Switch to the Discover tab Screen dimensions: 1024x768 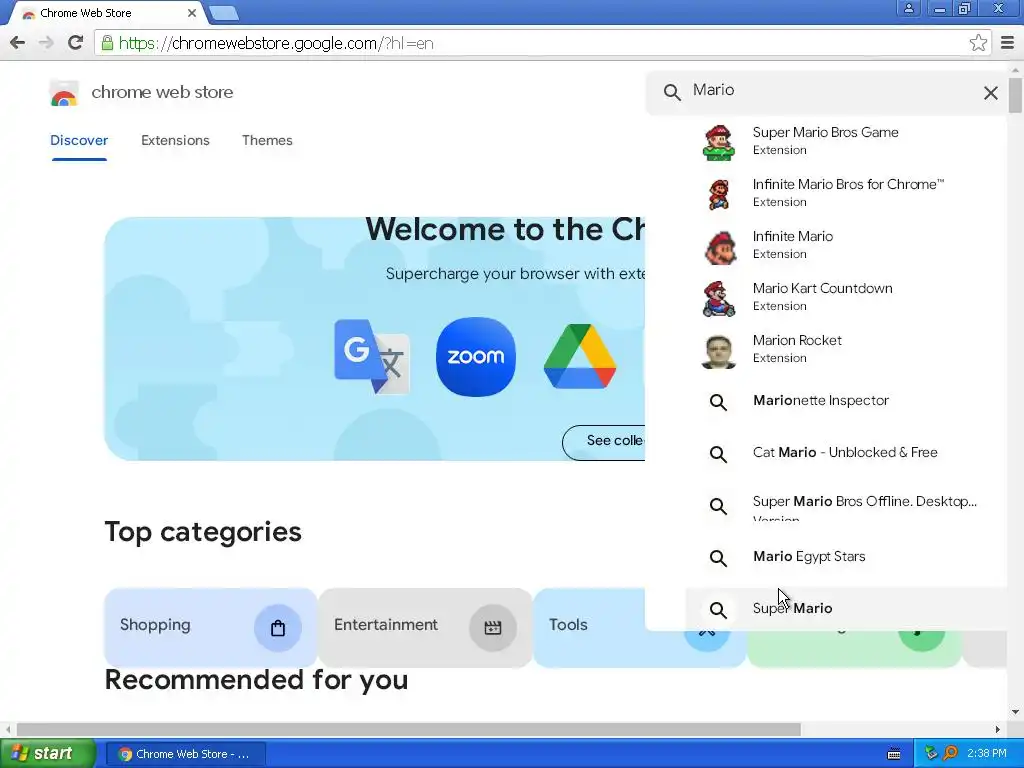[x=79, y=140]
